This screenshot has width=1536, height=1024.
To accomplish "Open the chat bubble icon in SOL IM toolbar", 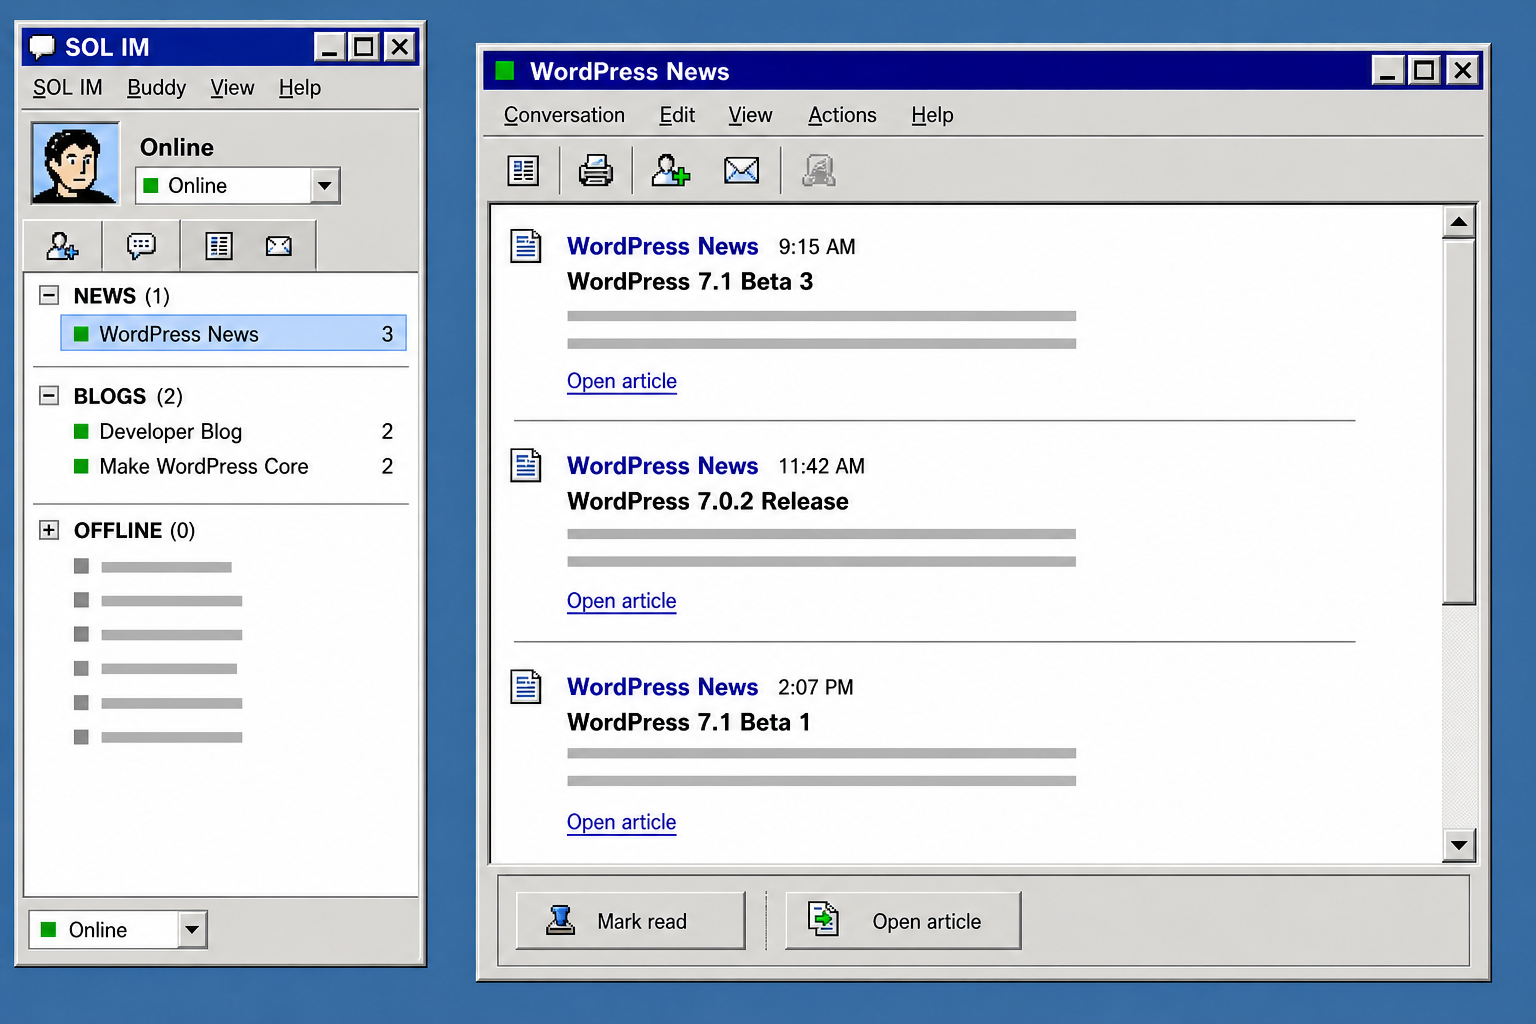I will click(141, 246).
